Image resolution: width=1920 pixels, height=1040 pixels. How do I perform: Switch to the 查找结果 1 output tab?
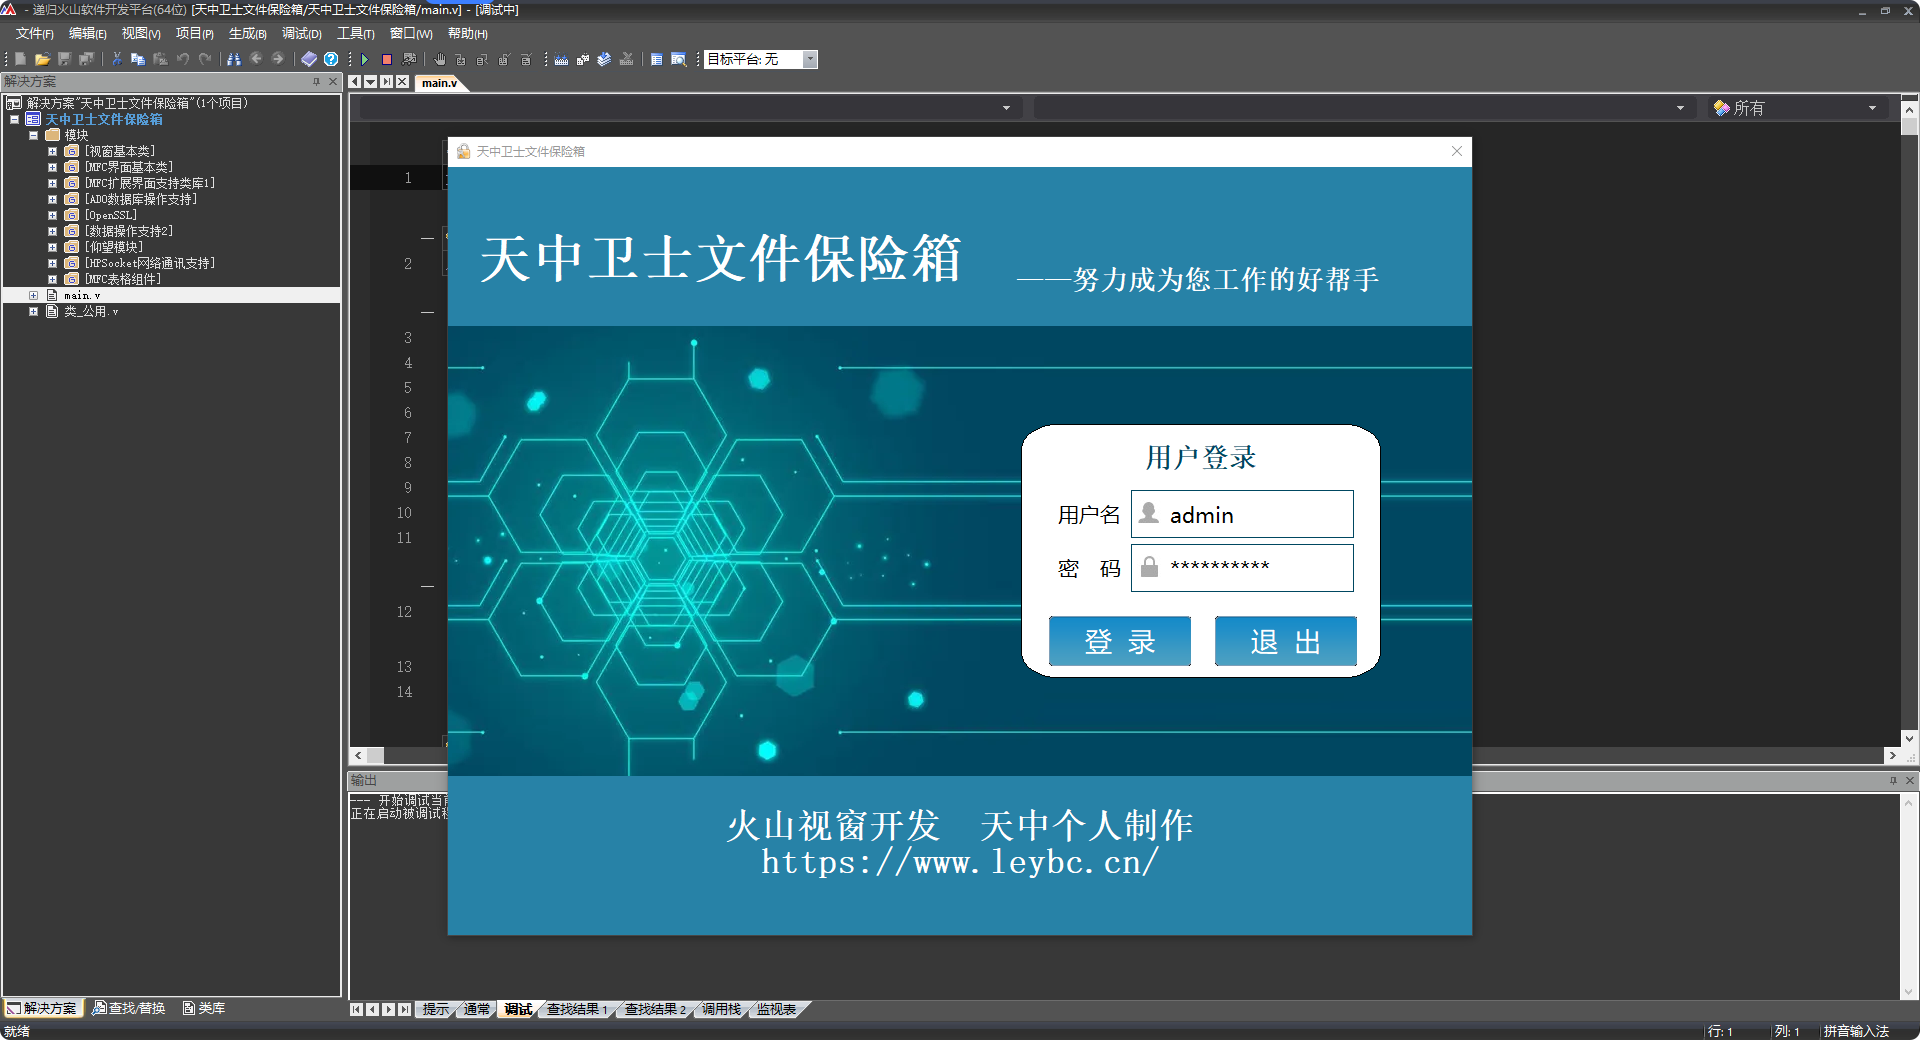tap(577, 1010)
